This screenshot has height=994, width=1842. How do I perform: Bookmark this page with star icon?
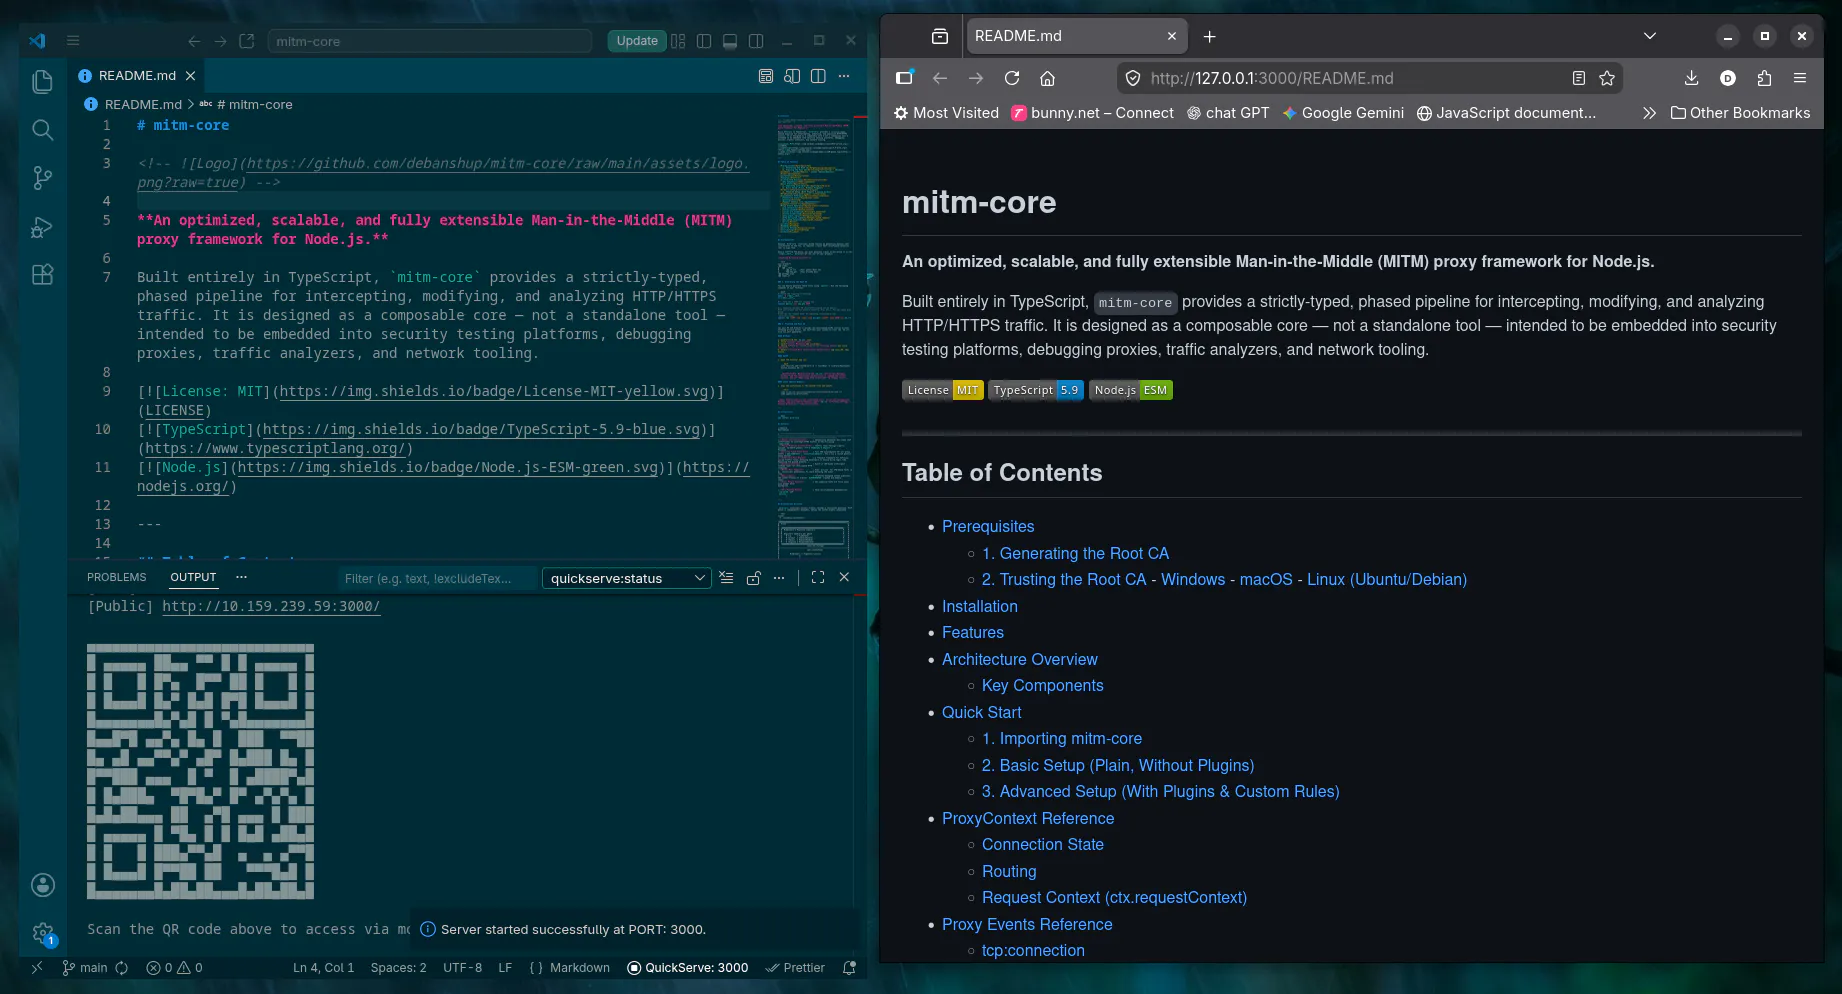tap(1607, 78)
